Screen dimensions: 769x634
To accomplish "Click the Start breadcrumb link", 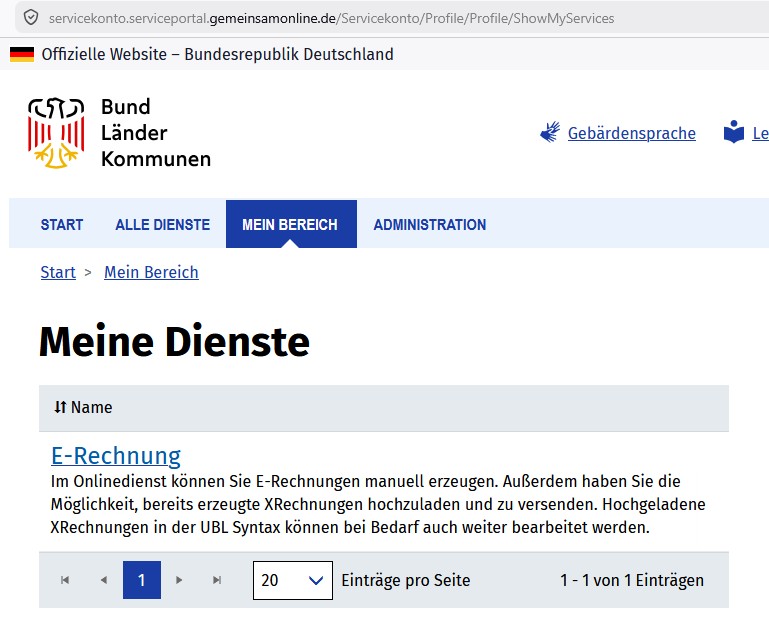I will point(58,272).
